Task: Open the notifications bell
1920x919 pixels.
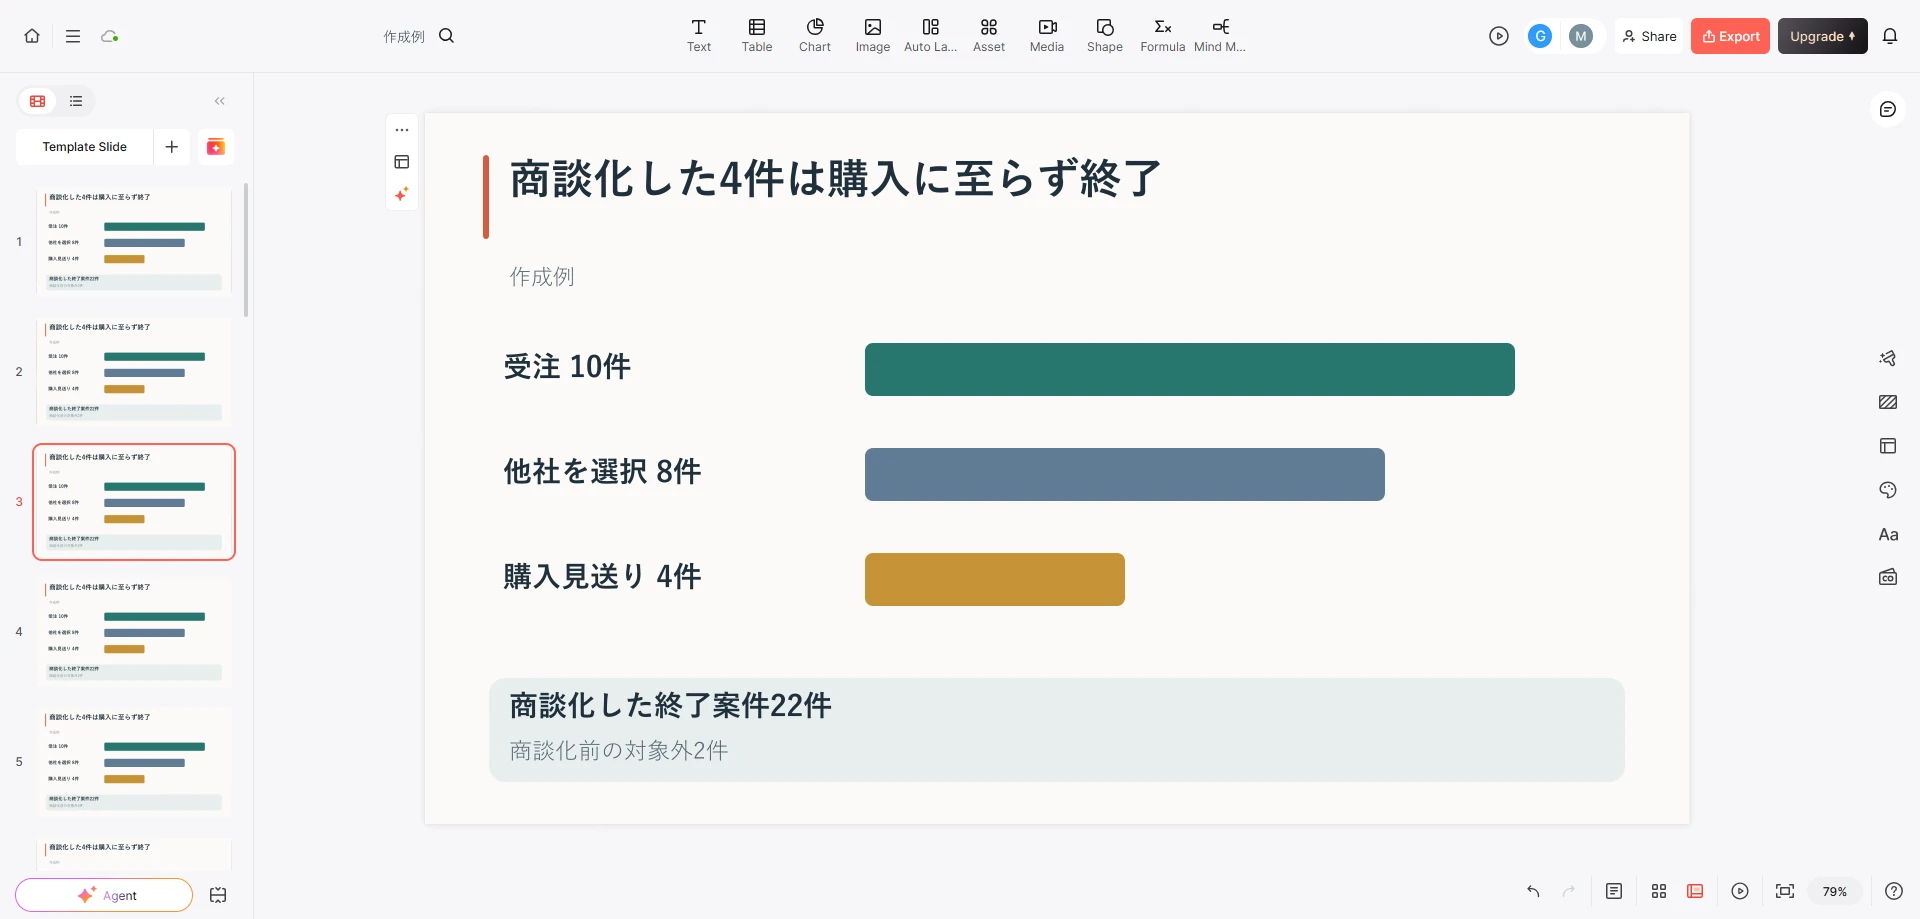Action: pos(1890,36)
